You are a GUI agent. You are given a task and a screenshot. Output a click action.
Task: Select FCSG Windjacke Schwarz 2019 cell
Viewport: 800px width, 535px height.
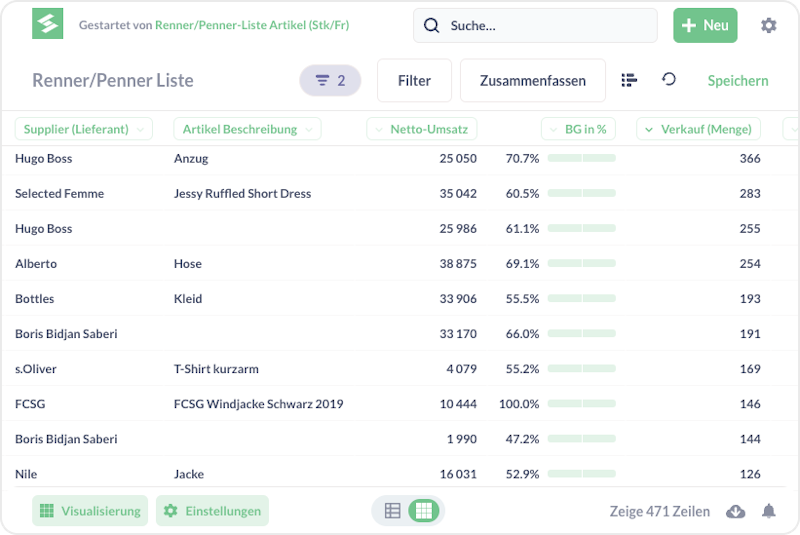[259, 404]
